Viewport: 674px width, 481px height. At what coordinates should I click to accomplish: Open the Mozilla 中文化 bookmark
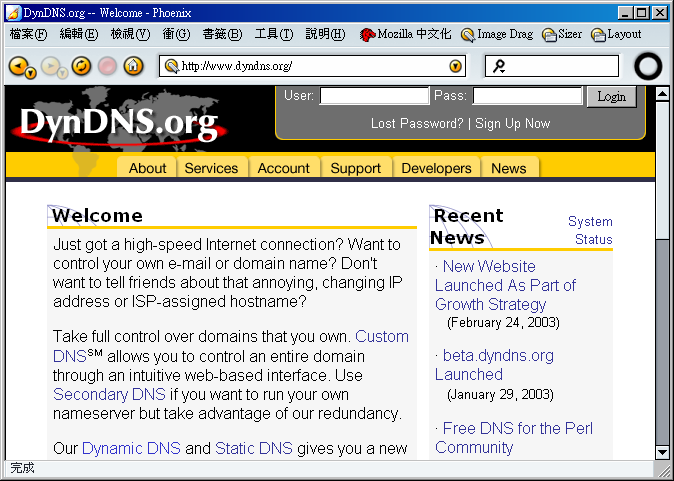[406, 34]
